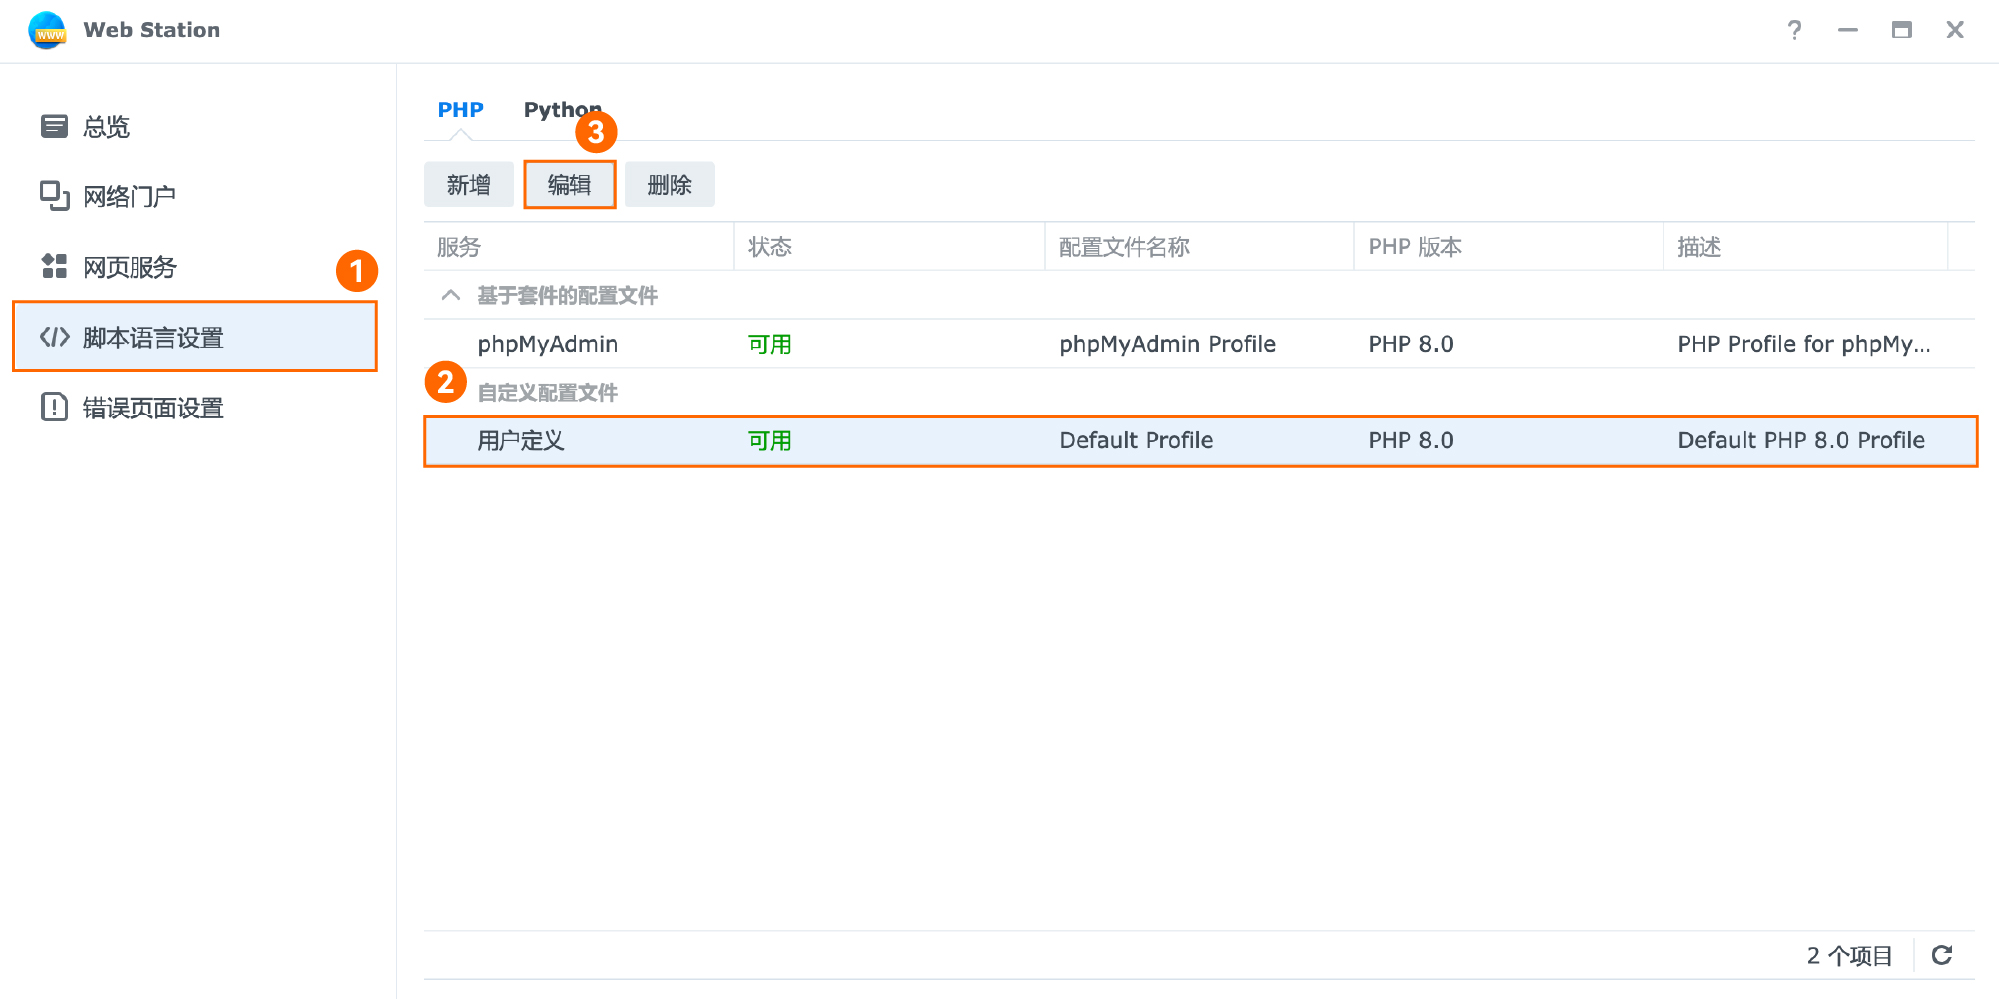
Task: Switch to the Python tab
Action: click(x=561, y=110)
